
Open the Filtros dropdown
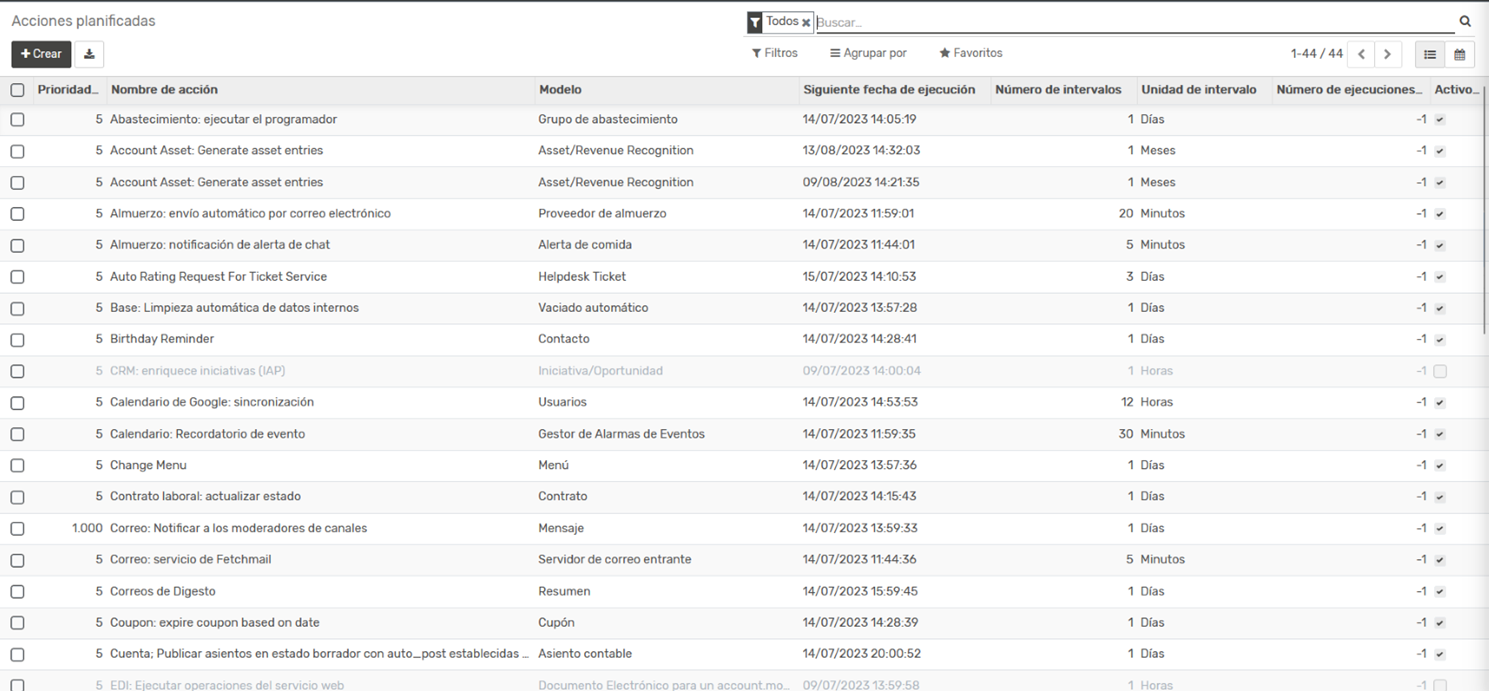point(775,53)
